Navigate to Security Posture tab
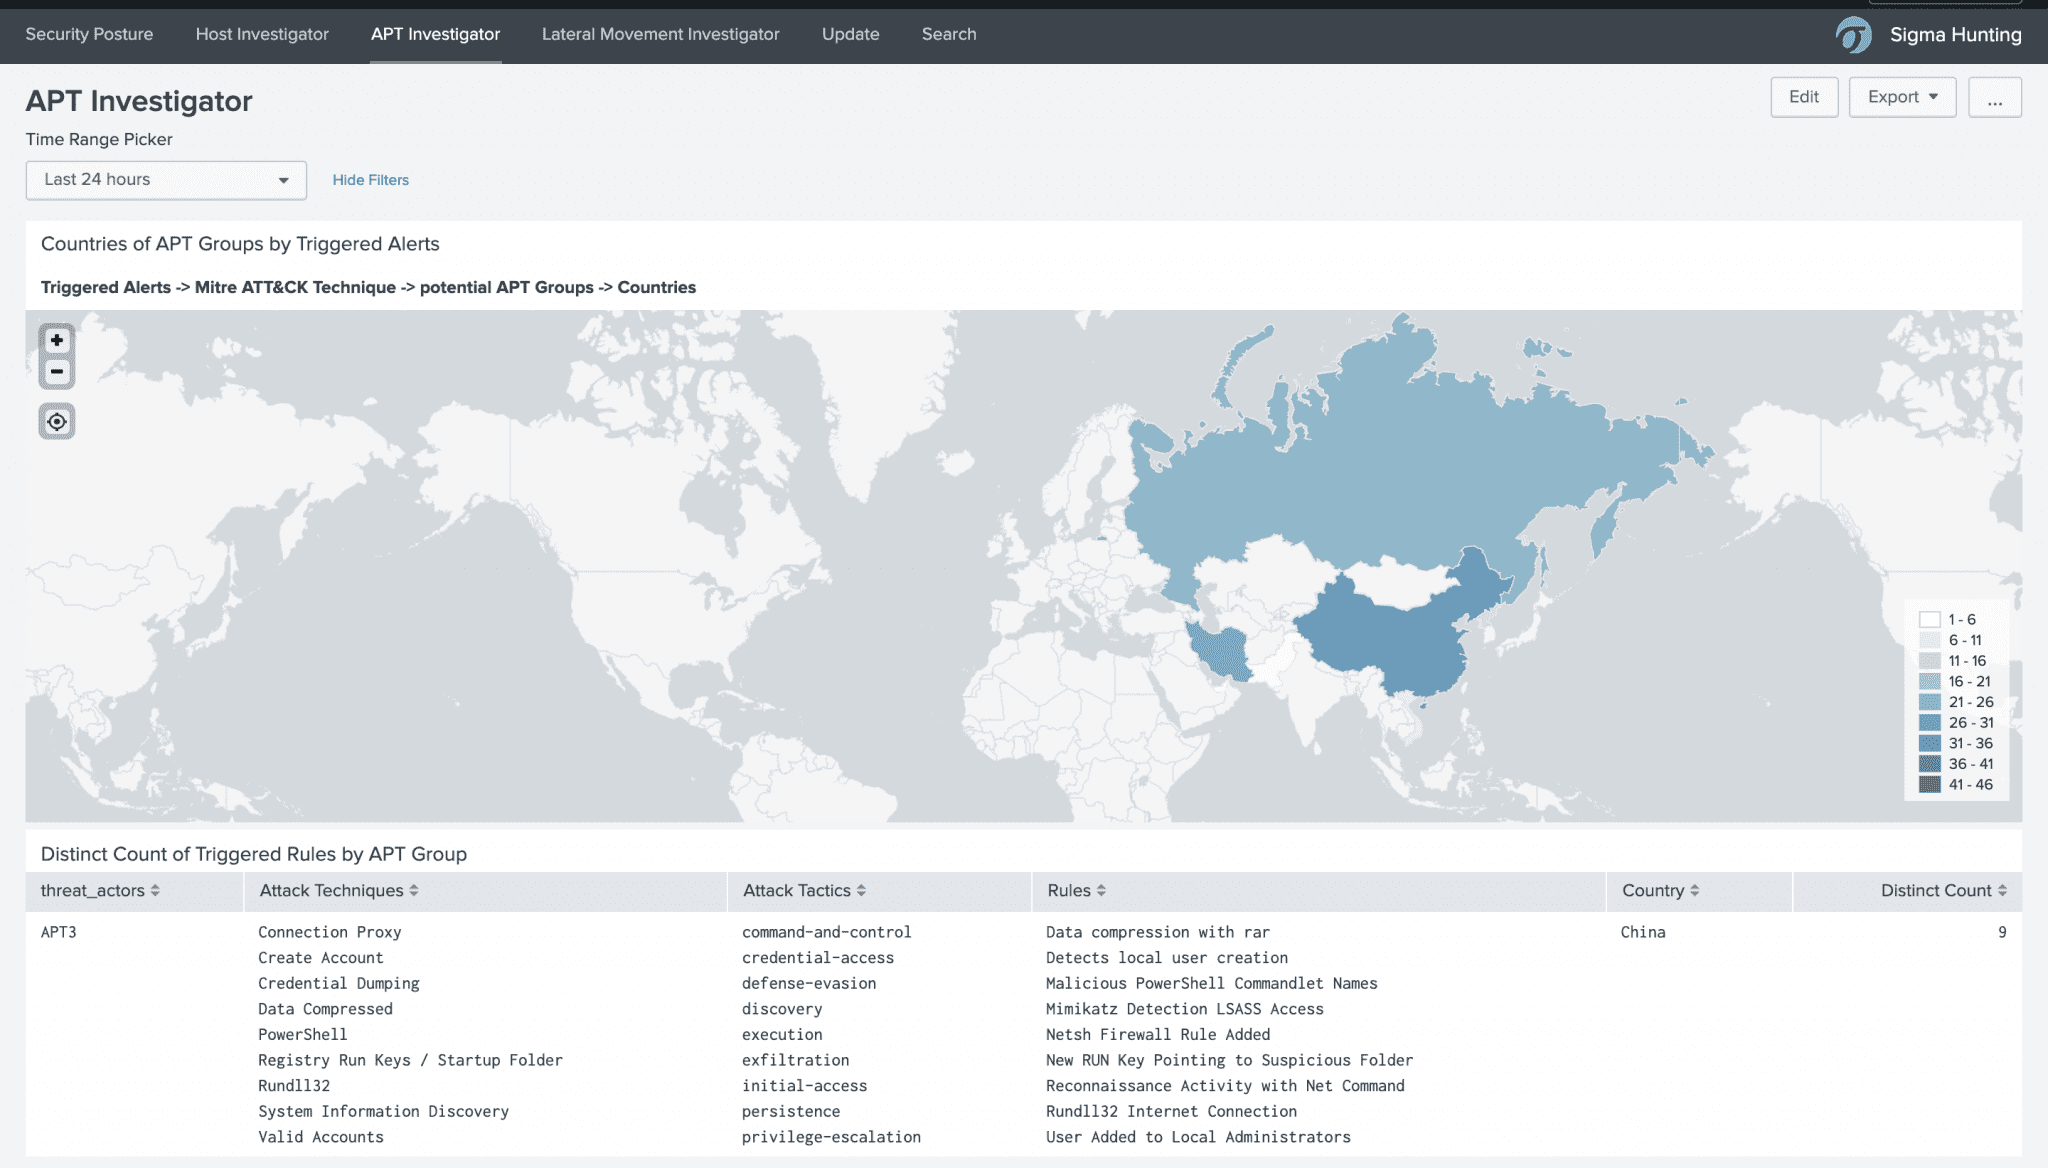Viewport: 2048px width, 1168px height. (87, 31)
